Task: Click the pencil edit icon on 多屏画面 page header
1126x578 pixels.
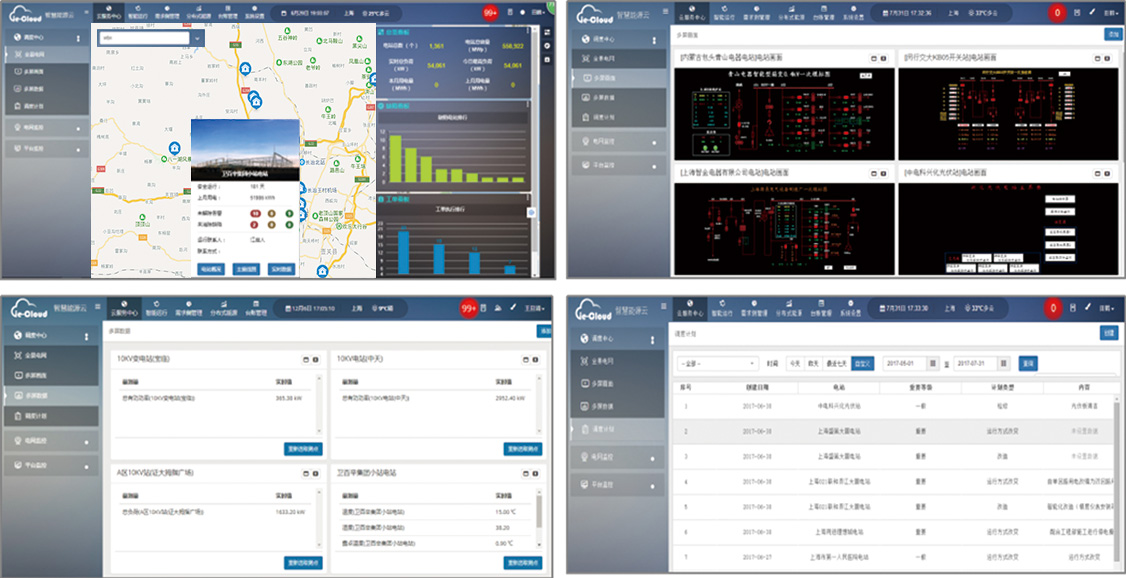Action: click(x=1090, y=13)
